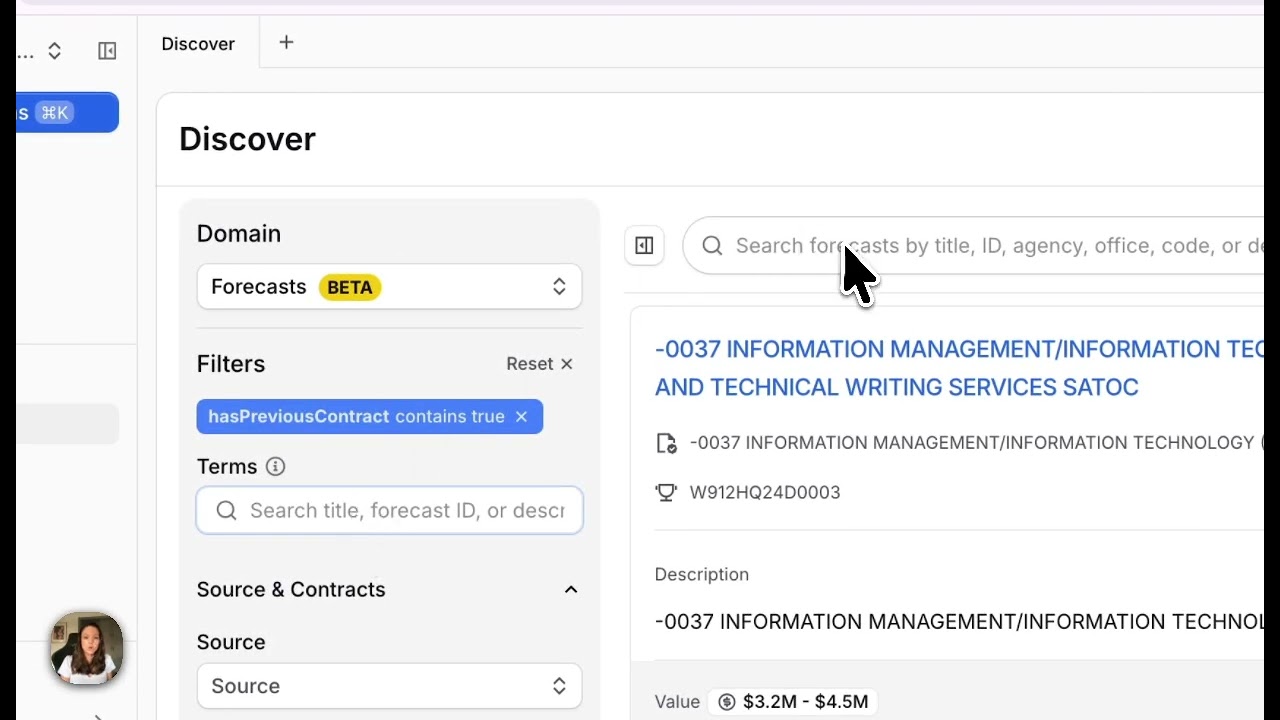Add a new tab with plus icon

click(x=286, y=42)
